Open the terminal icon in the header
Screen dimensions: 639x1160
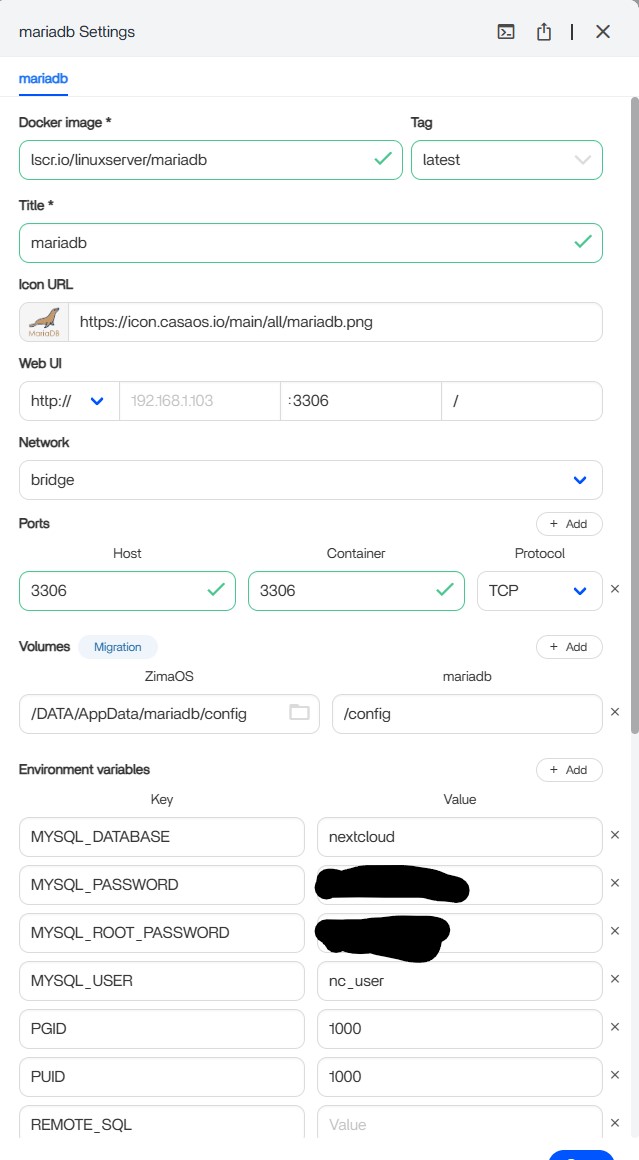coord(507,32)
